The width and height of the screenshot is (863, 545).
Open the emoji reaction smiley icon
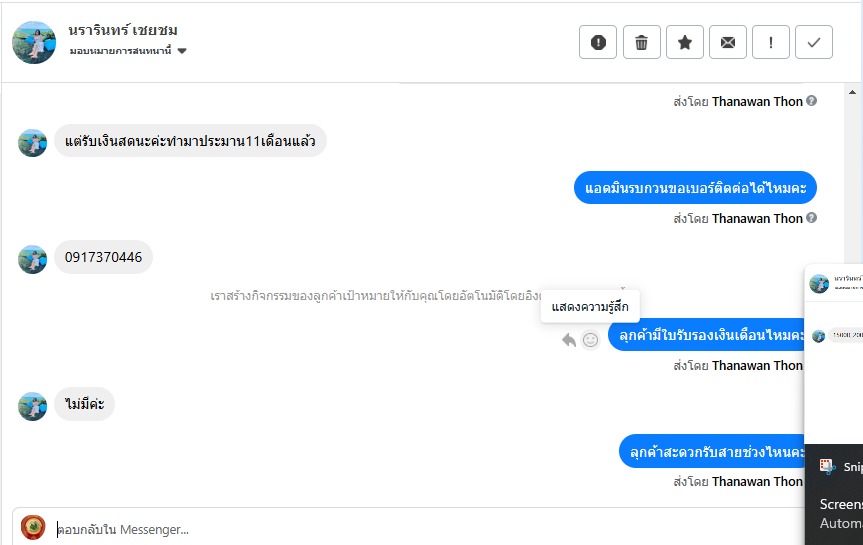click(x=591, y=340)
